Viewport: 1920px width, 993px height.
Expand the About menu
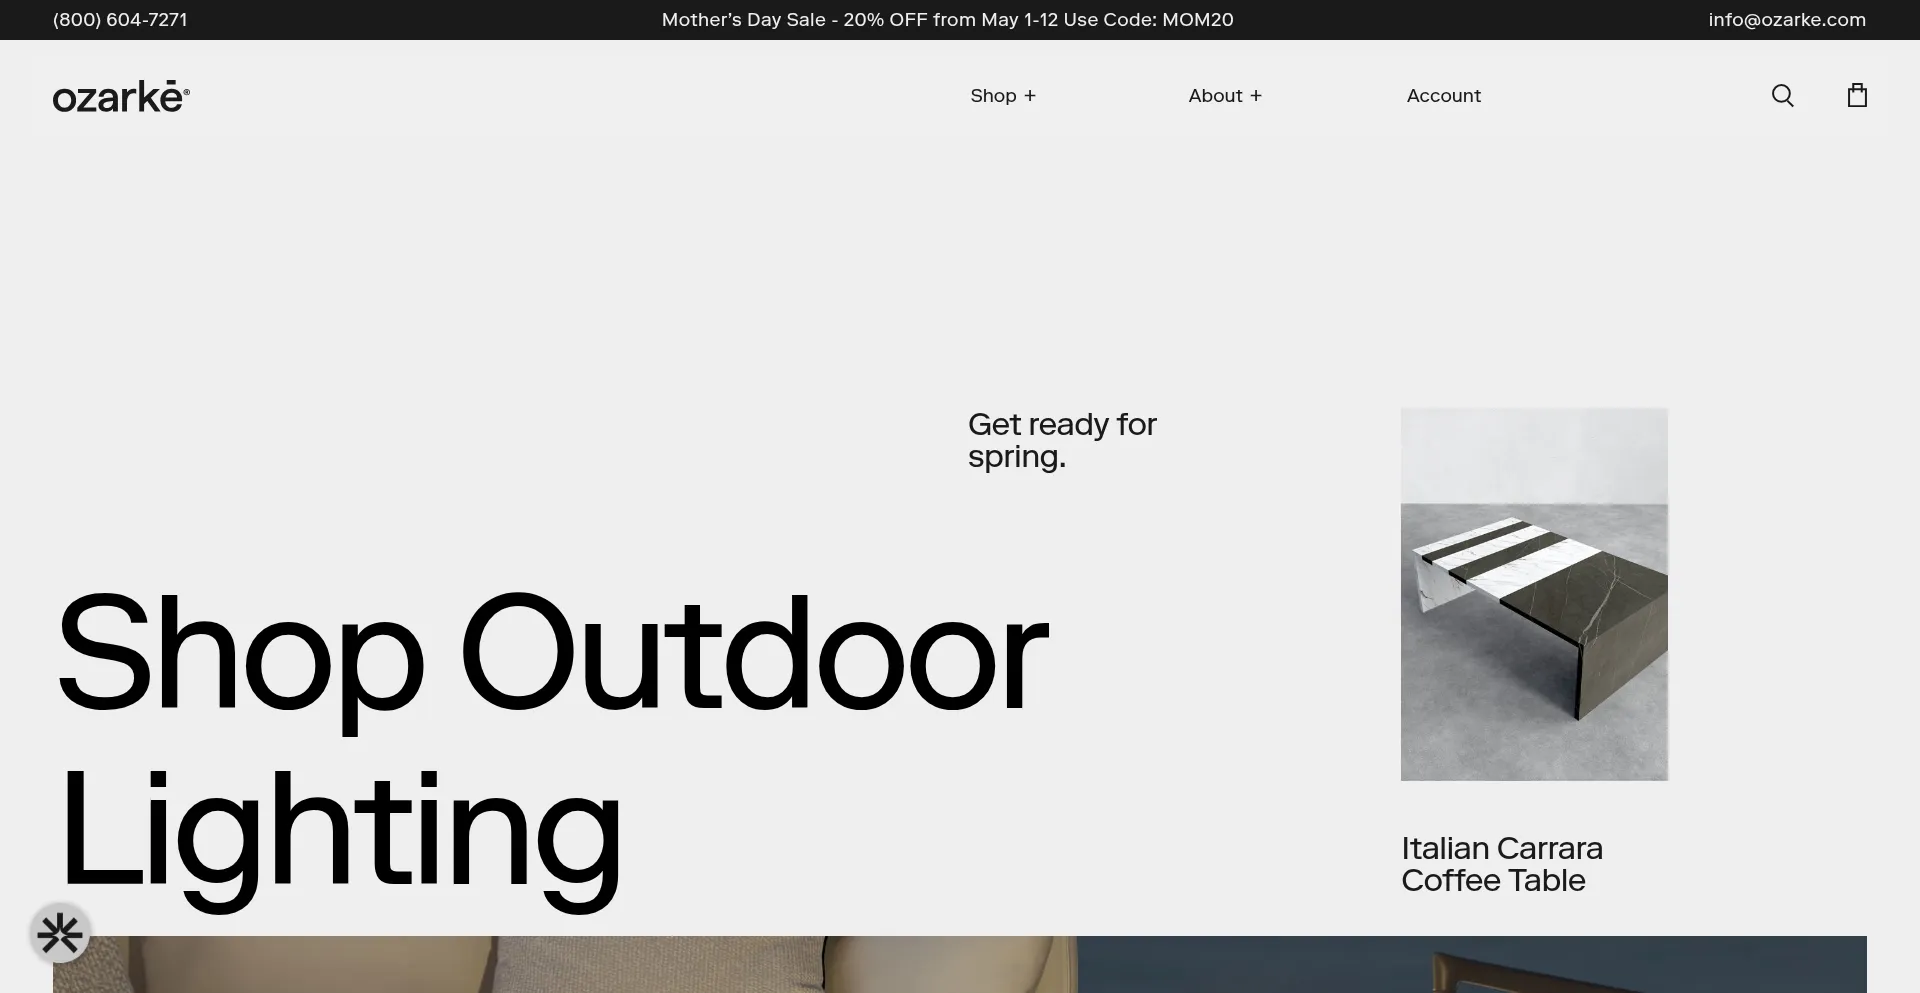(1225, 95)
